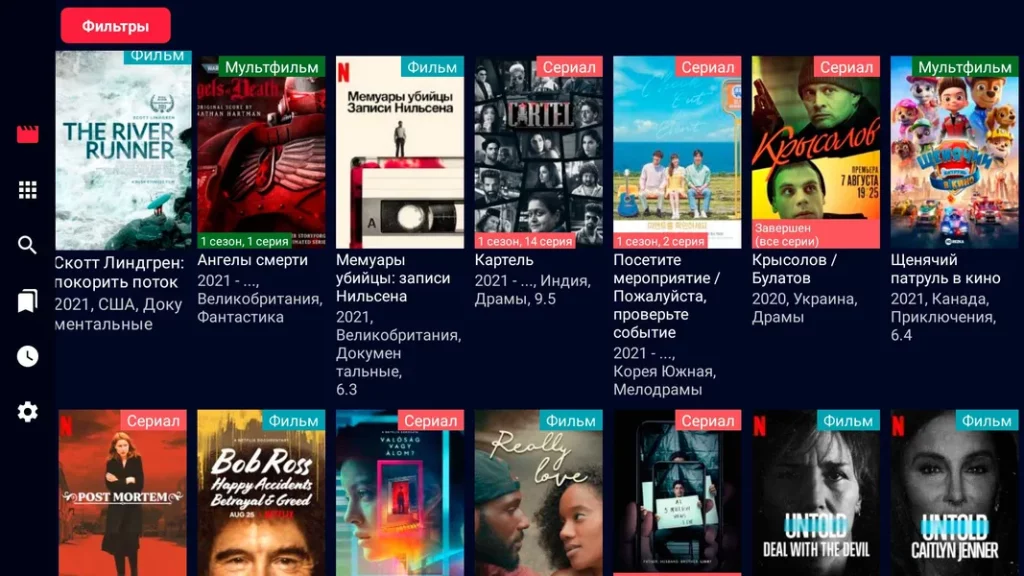This screenshot has height=576, width=1024.
Task: Select title 'Посетите мероприятие / Пожалуйста, проверьте событие'
Action: 667,296
